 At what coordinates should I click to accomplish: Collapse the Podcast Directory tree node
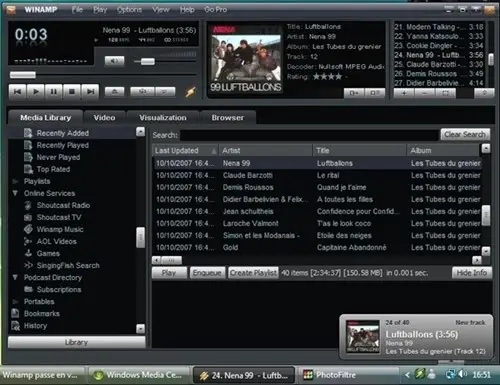tap(15, 277)
